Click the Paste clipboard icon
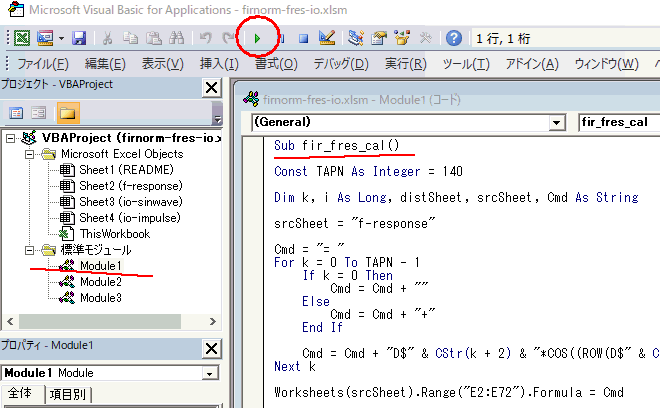The height and width of the screenshot is (408, 660). tap(154, 38)
